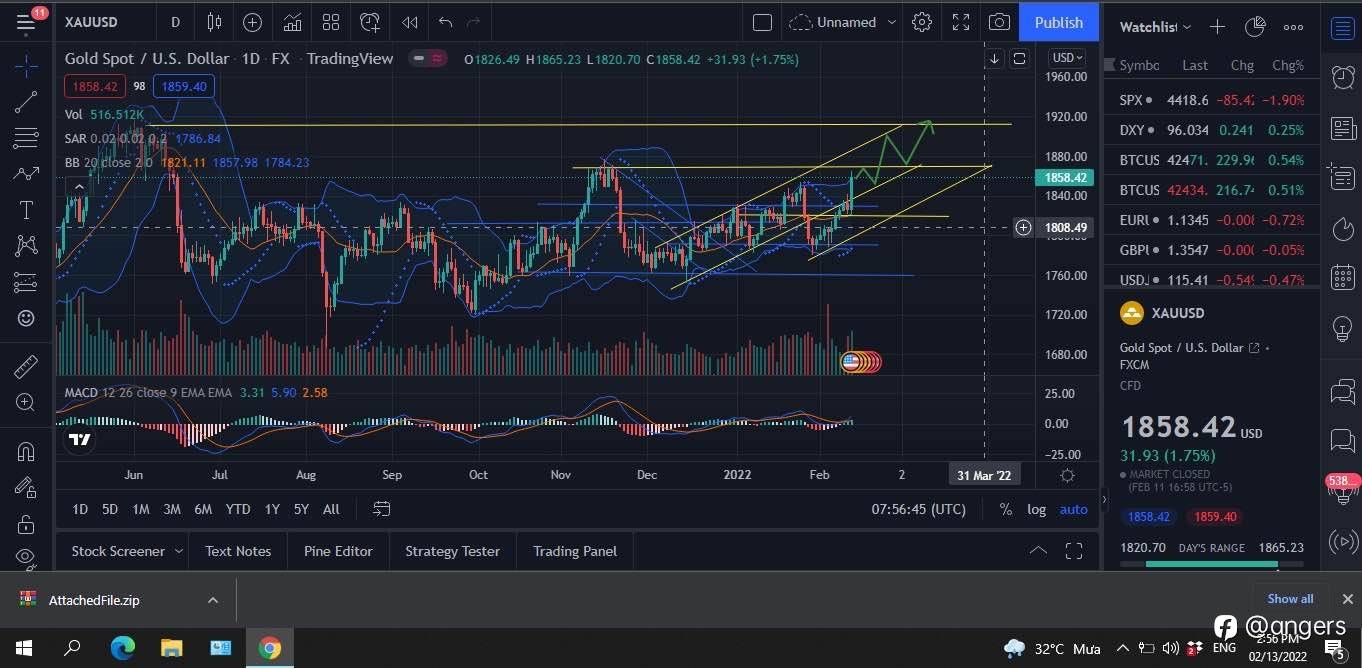Open File Explorer from the taskbar
The width and height of the screenshot is (1362, 668).
click(x=172, y=648)
